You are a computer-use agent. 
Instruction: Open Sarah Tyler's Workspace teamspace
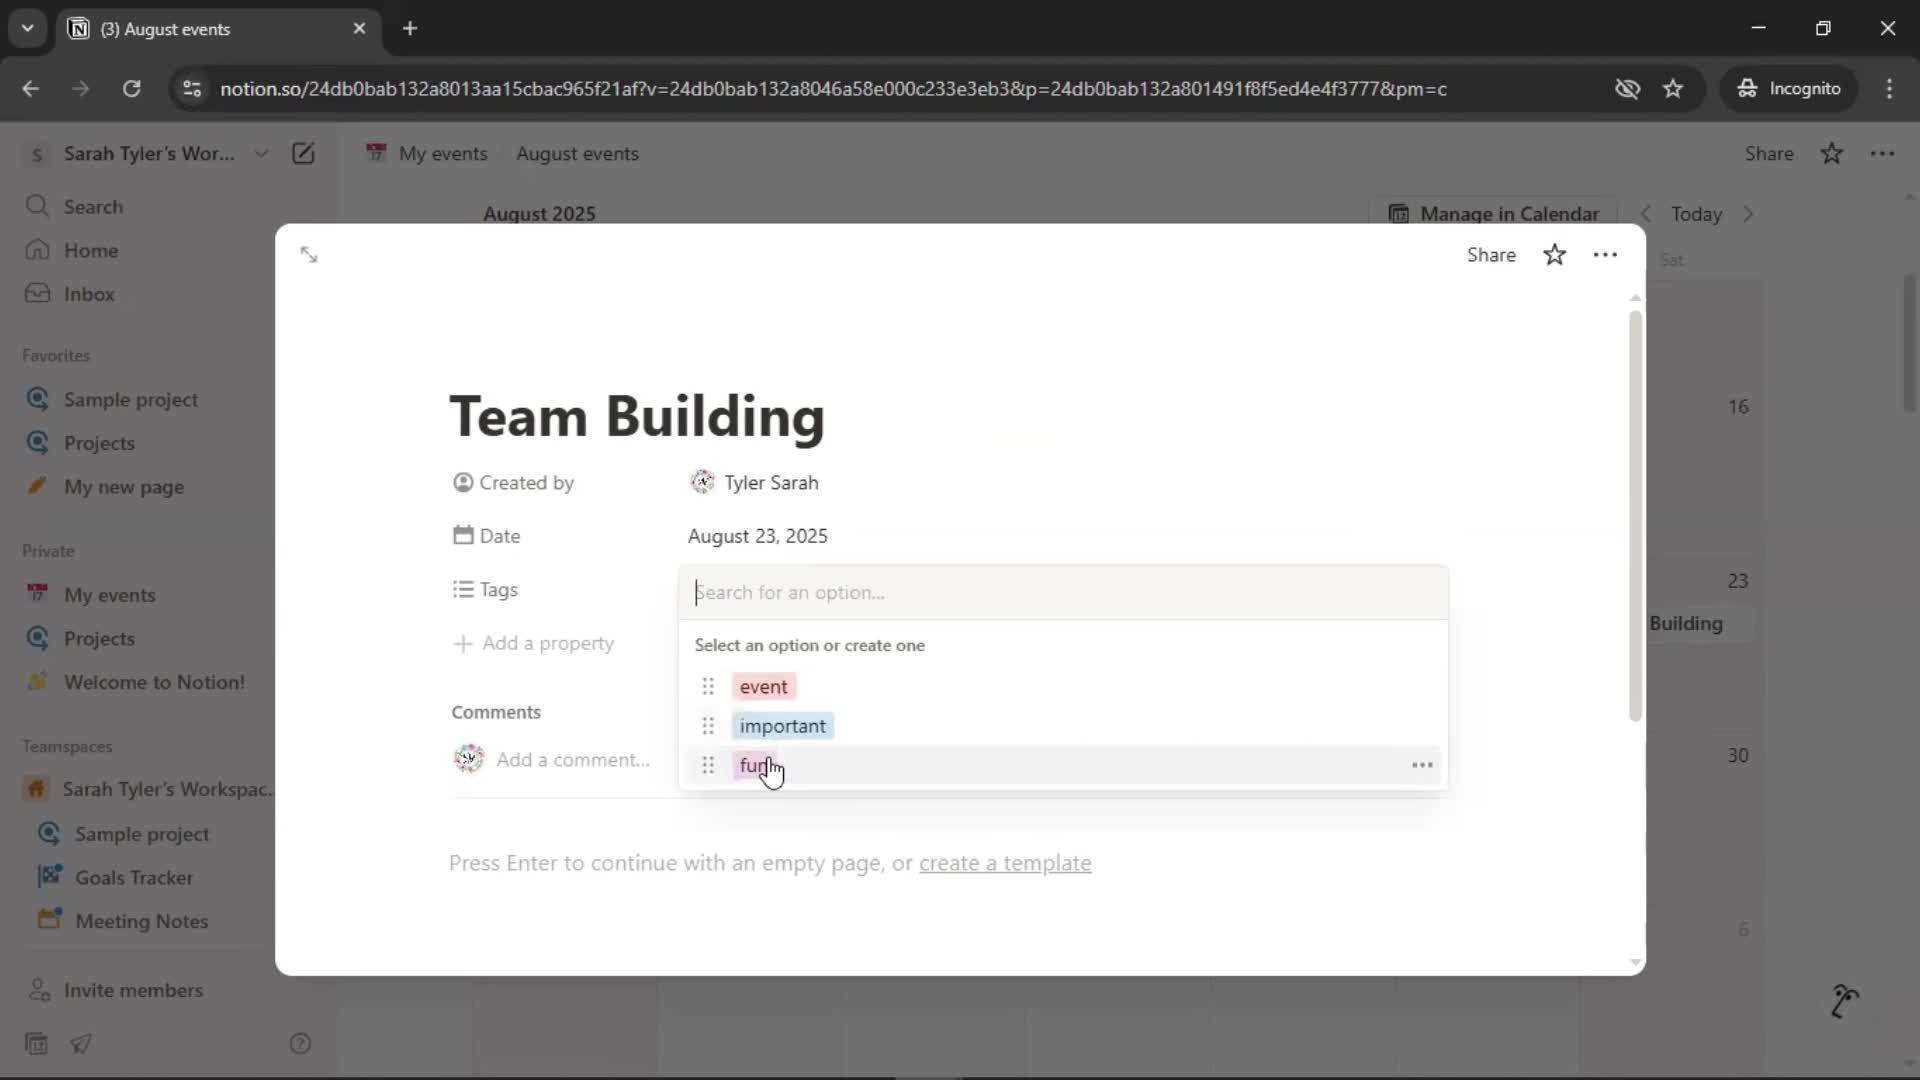pyautogui.click(x=166, y=789)
